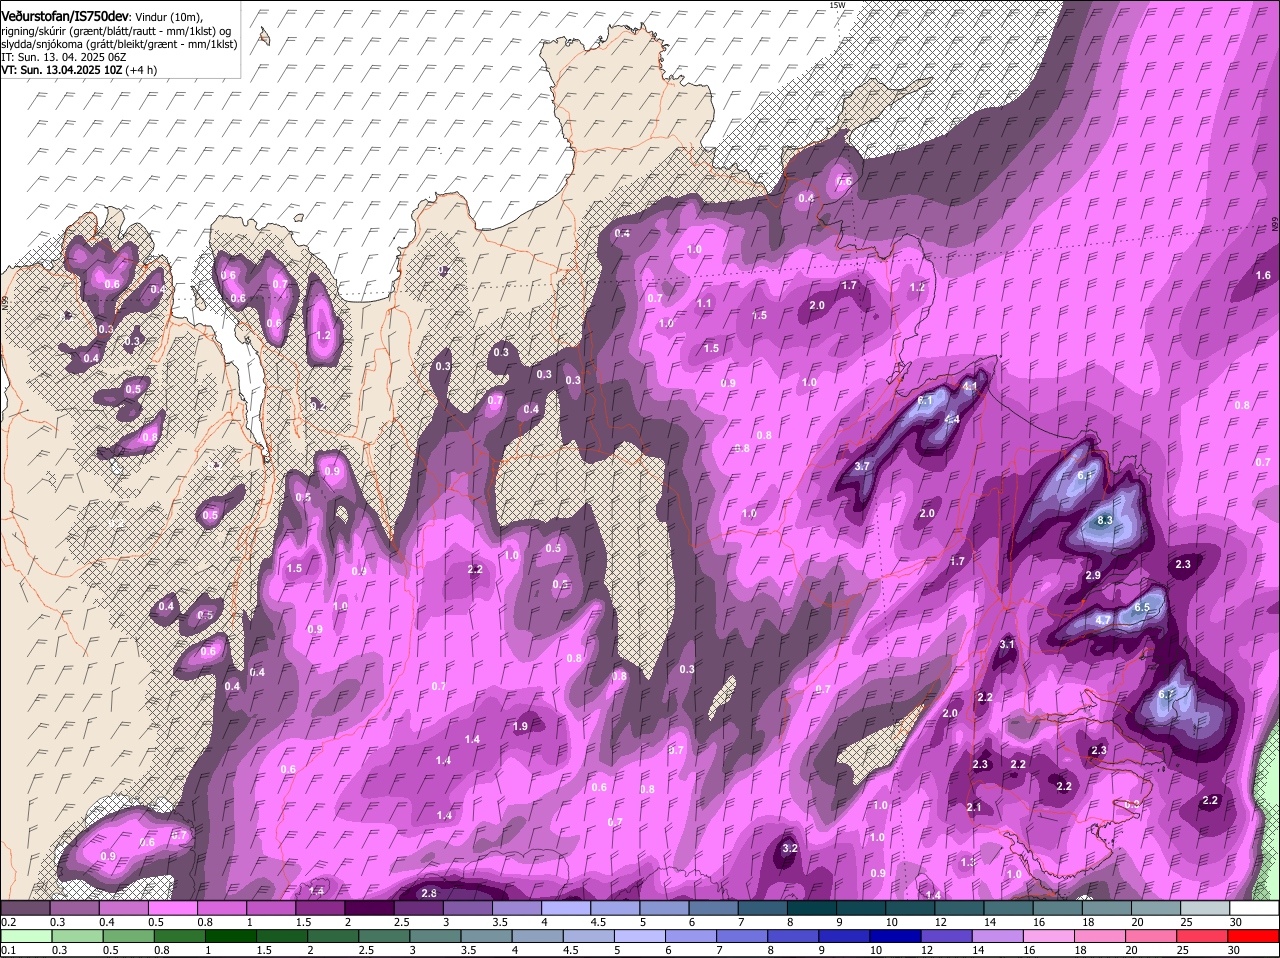Click the 1.9 precipitation value on the map
1280x958 pixels.
tap(520, 726)
